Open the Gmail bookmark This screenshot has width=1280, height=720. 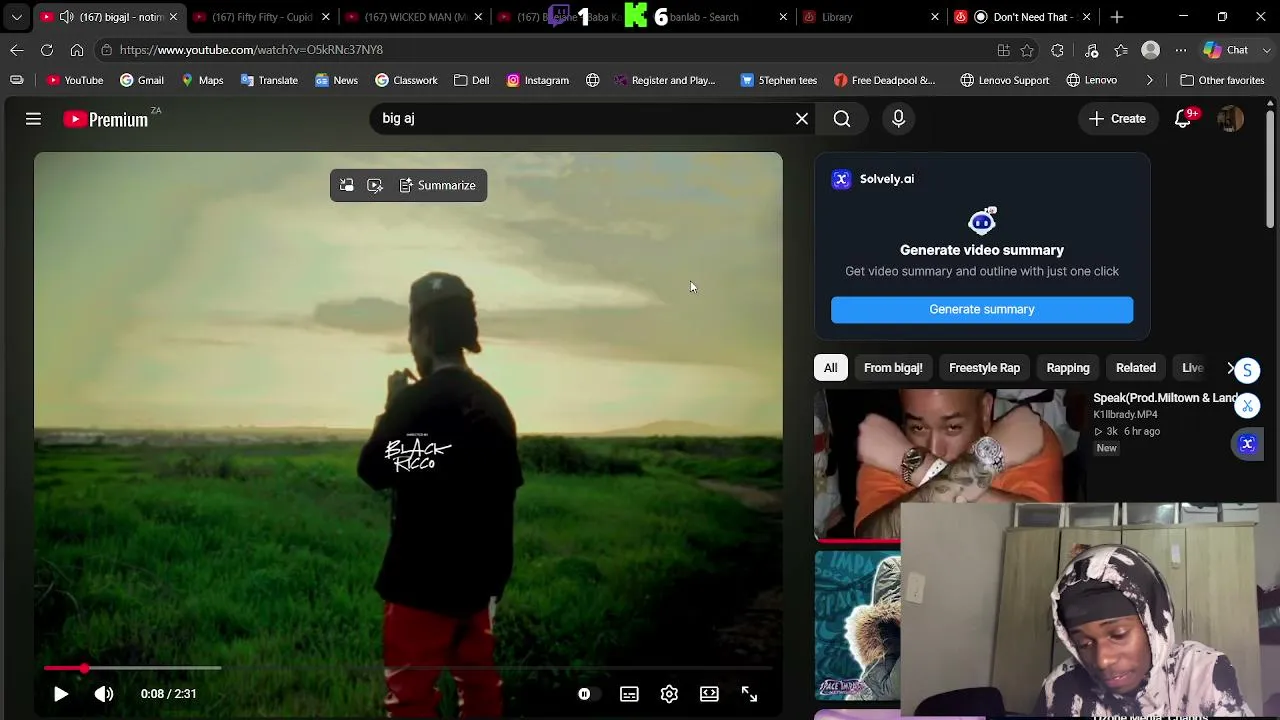141,80
